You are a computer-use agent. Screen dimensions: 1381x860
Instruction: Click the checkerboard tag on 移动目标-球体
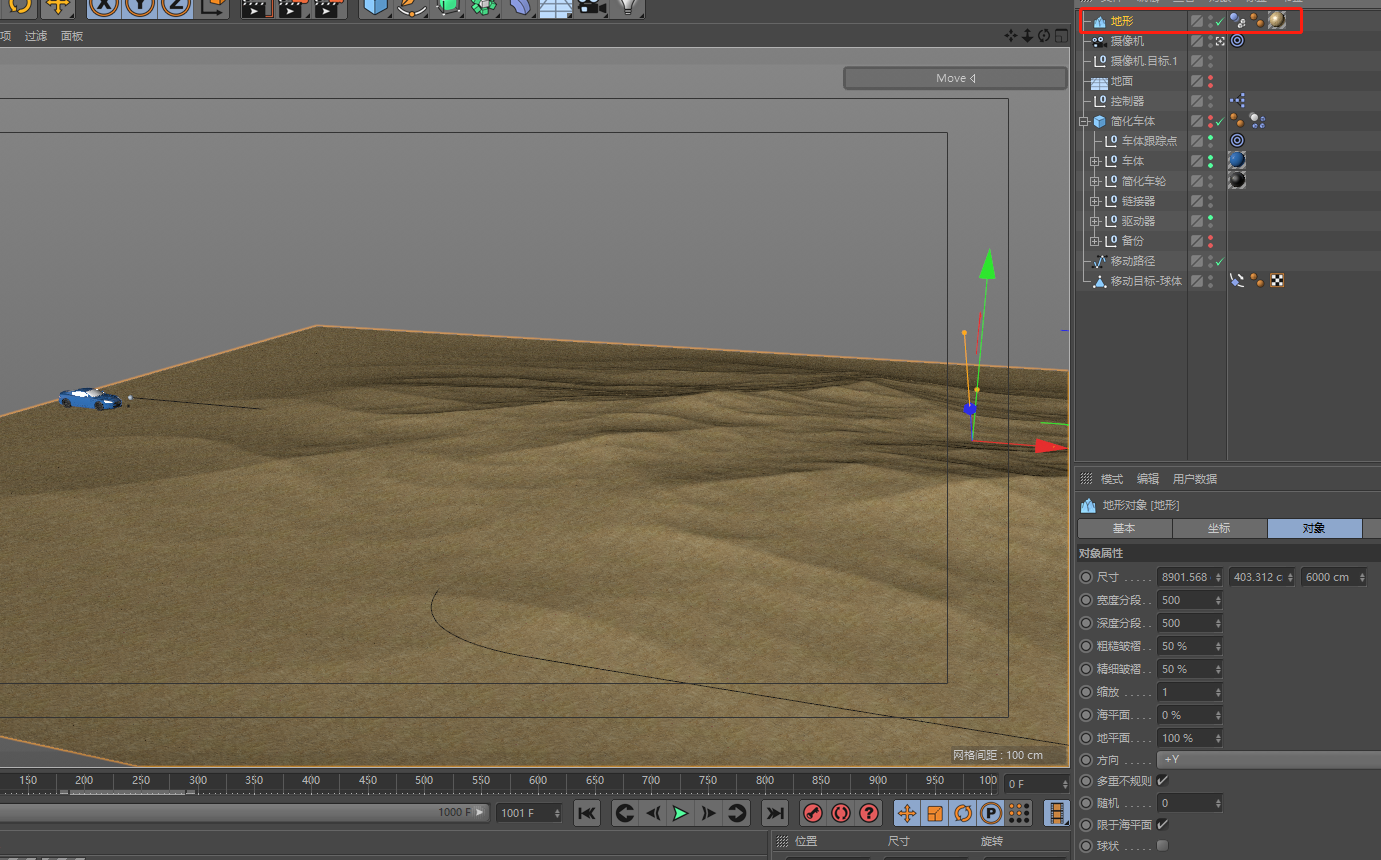click(1277, 281)
